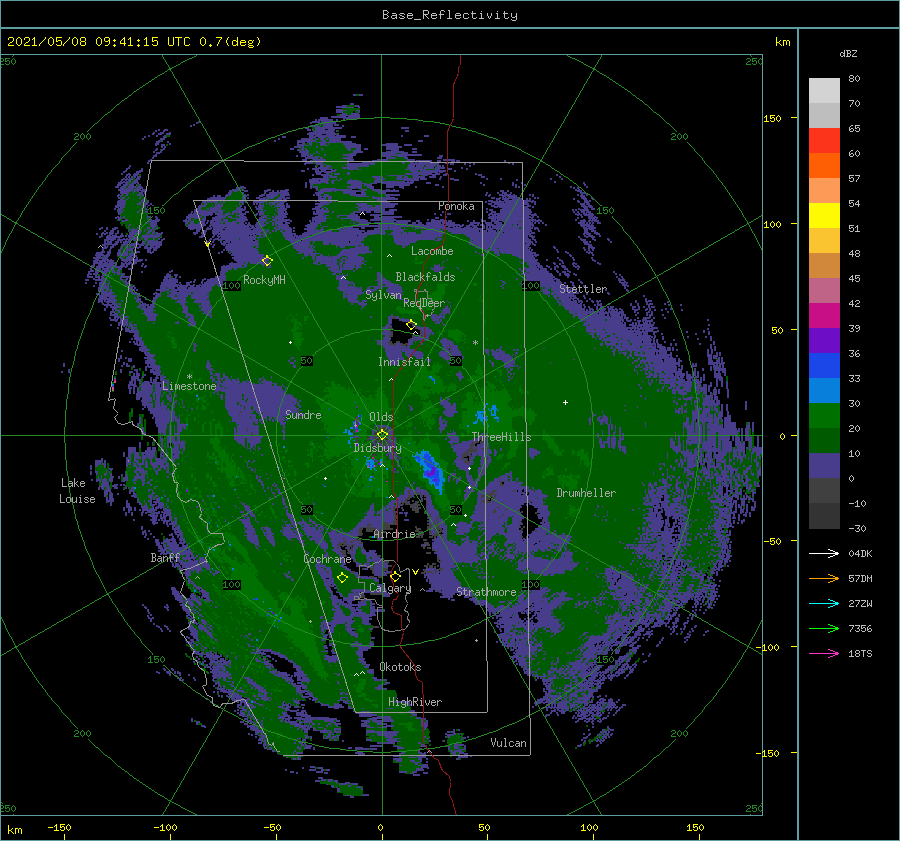Click the Limestone label
Viewport: 900px width, 841px height.
(x=189, y=386)
